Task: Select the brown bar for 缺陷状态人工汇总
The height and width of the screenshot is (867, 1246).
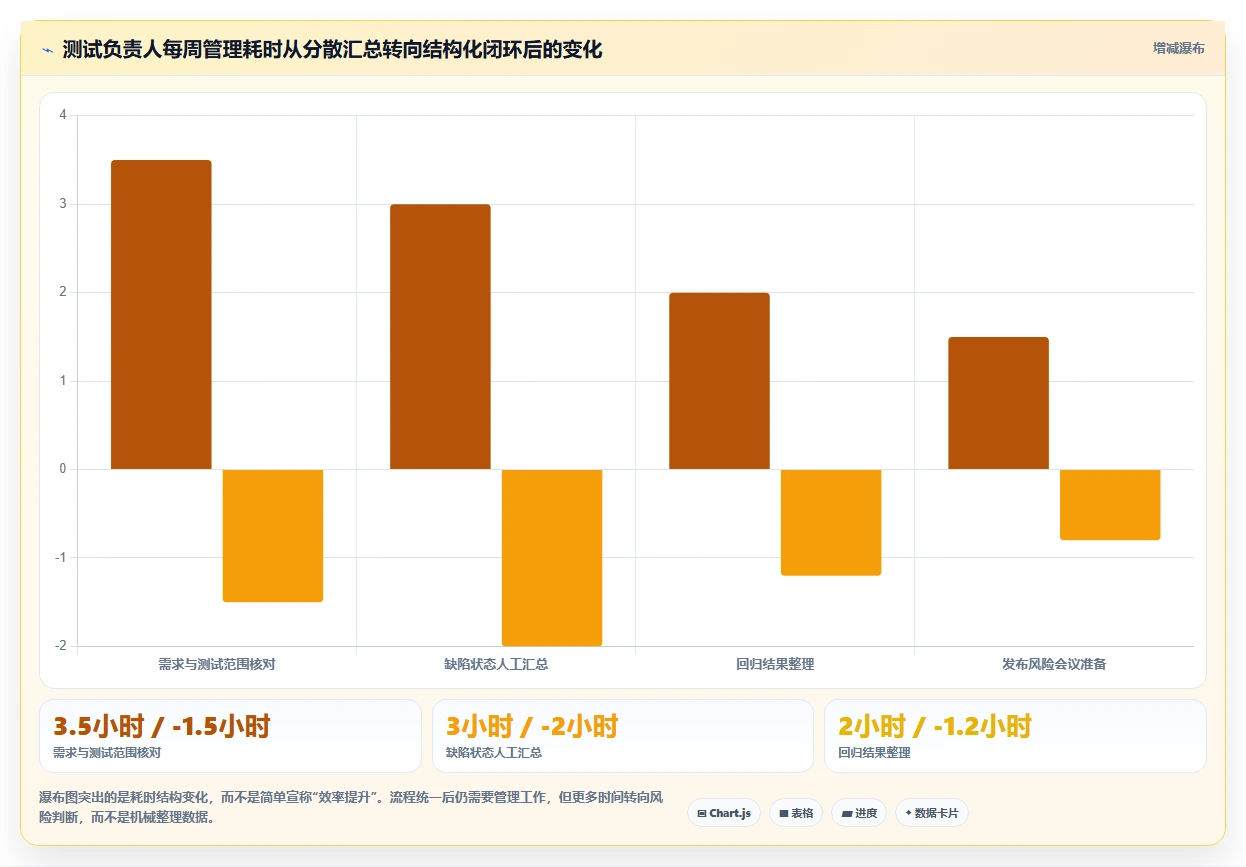Action: pyautogui.click(x=440, y=336)
